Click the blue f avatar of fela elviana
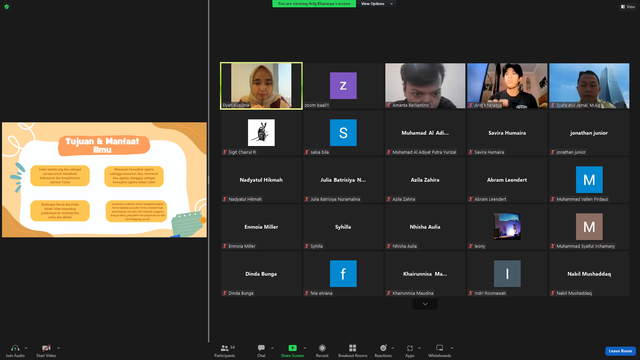640x360 pixels. [343, 273]
